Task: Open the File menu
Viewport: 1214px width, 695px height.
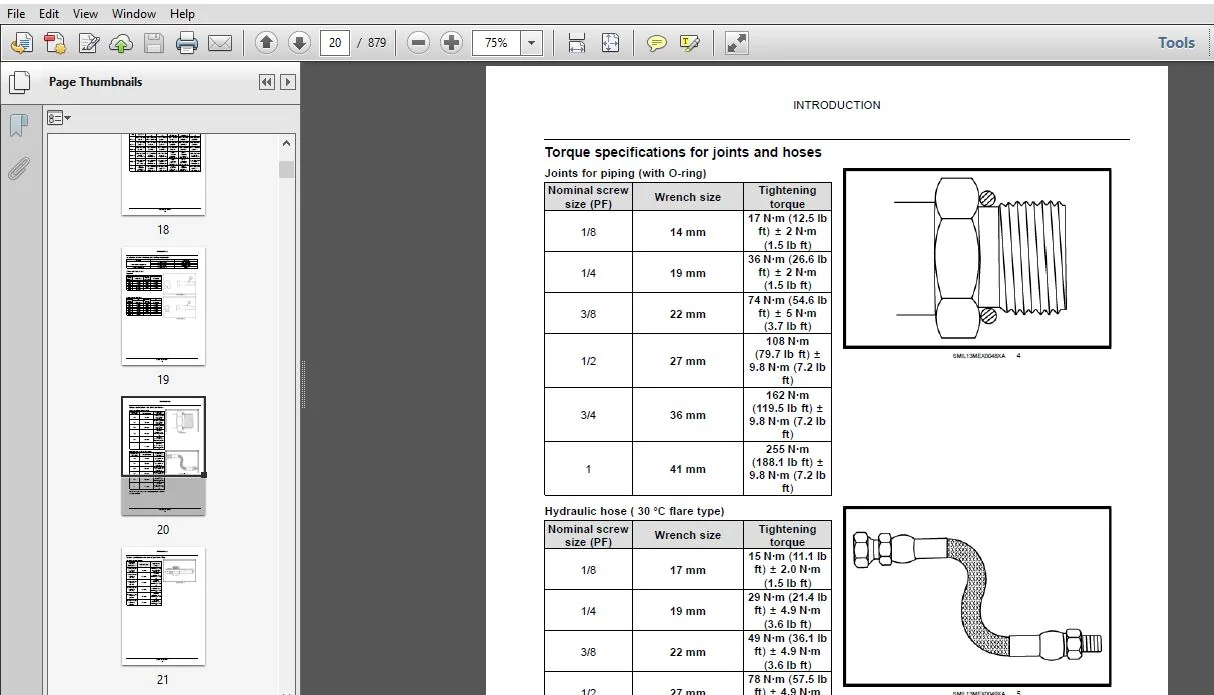Action: tap(16, 14)
